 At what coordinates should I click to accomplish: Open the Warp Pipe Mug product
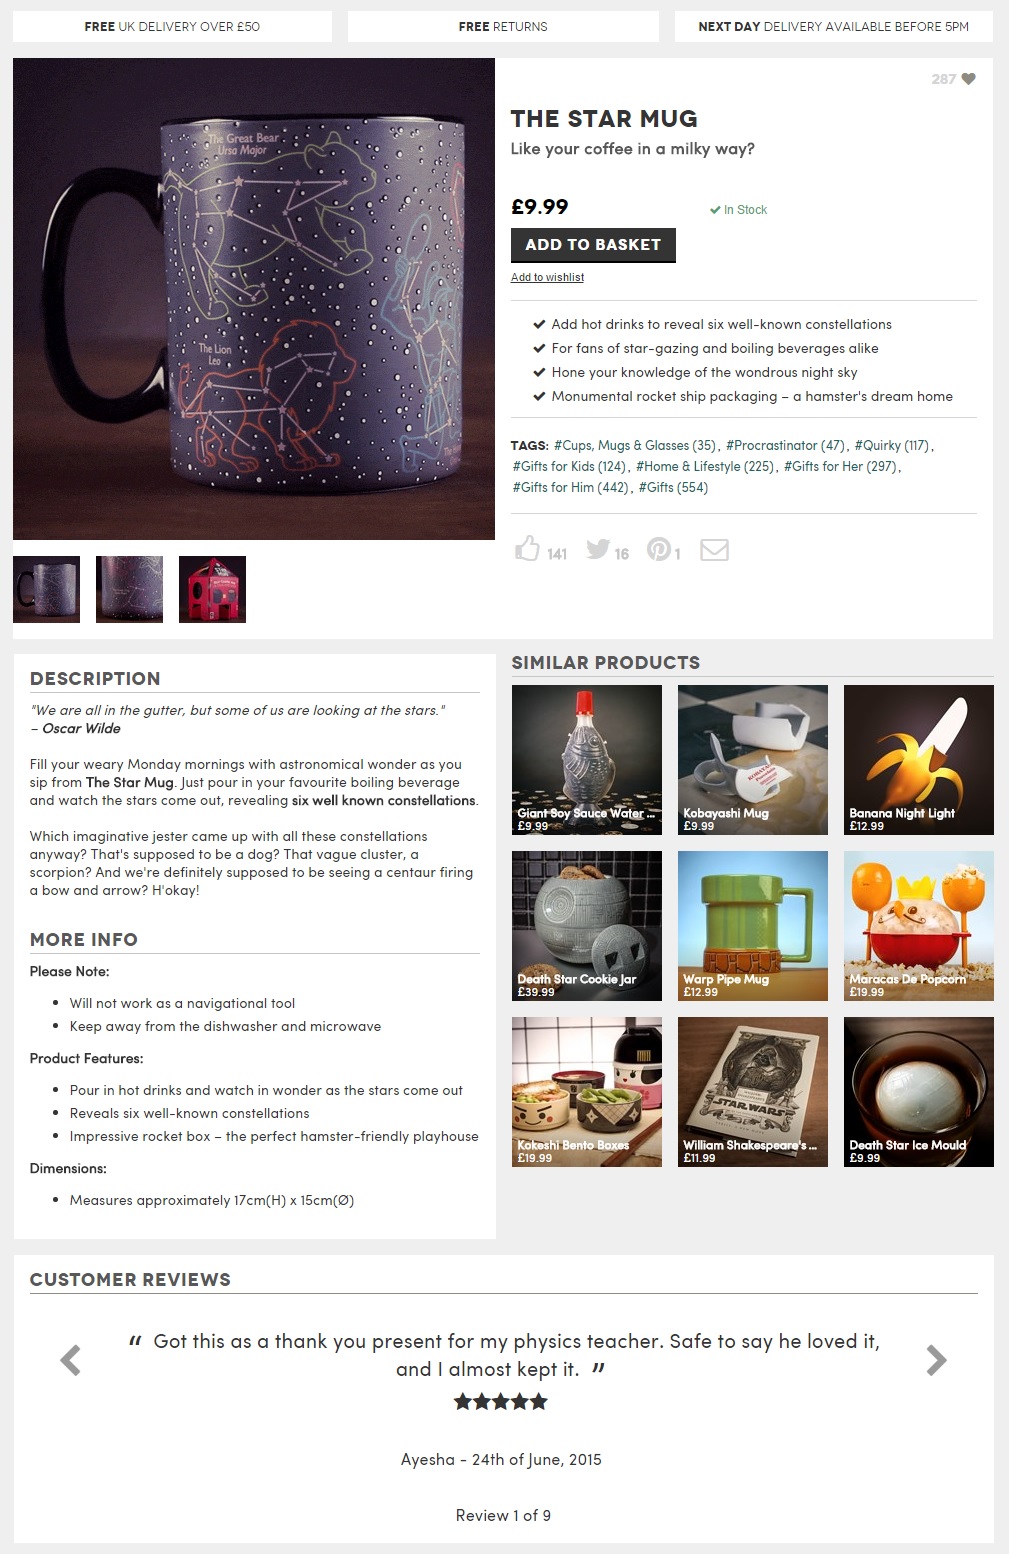[x=753, y=926]
